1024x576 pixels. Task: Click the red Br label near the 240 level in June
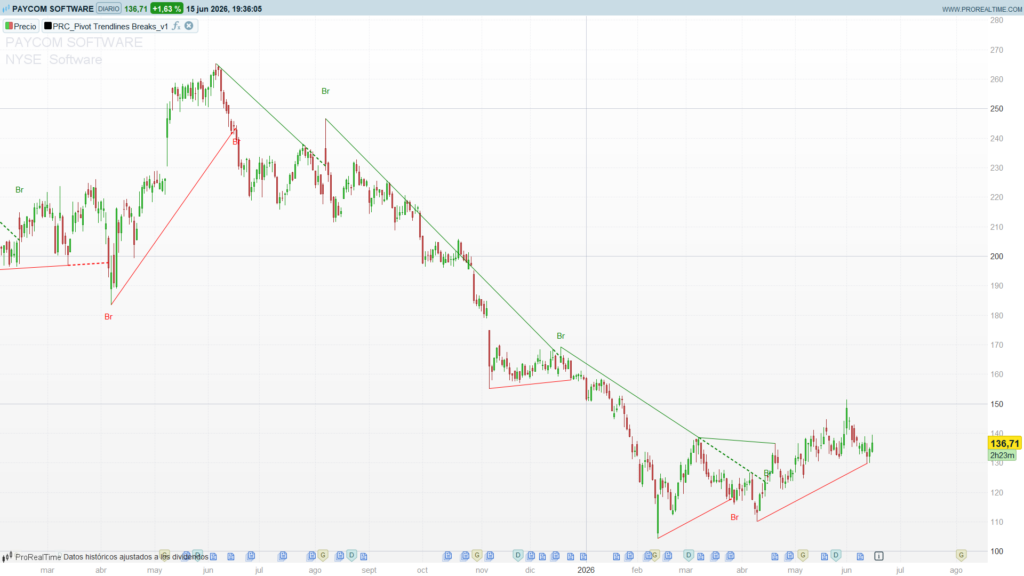coord(236,142)
